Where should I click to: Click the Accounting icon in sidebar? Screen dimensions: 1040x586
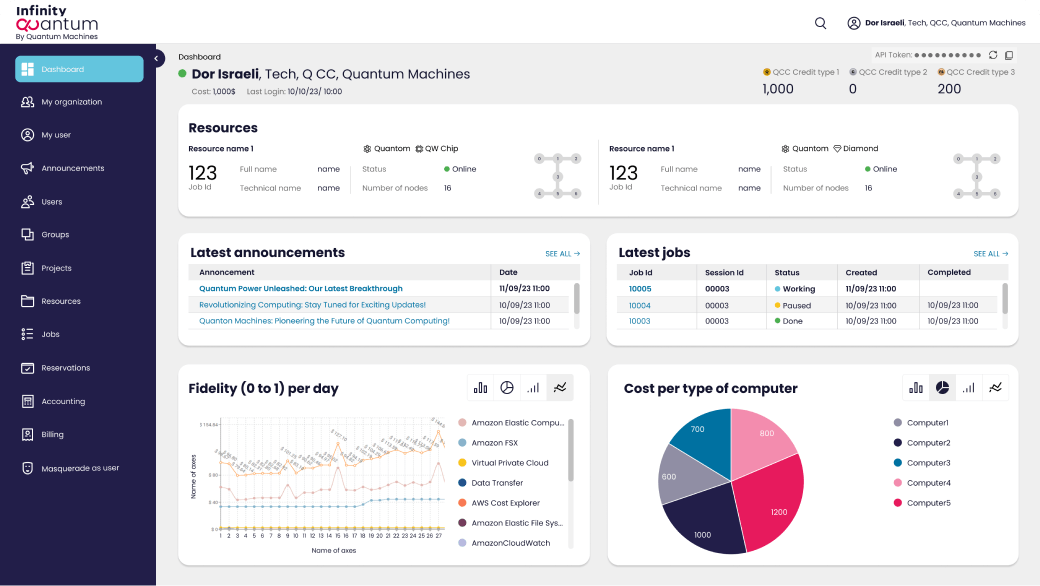28,401
